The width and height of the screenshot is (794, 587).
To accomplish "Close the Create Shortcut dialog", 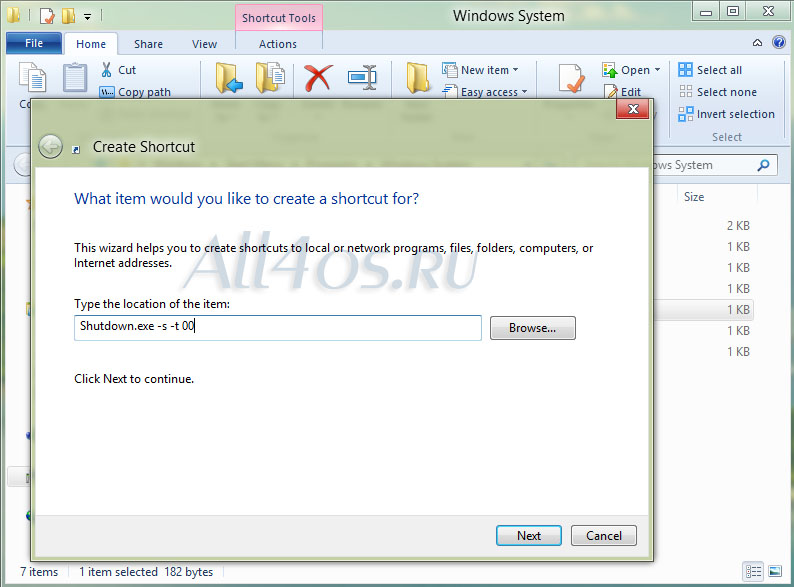I will click(632, 109).
